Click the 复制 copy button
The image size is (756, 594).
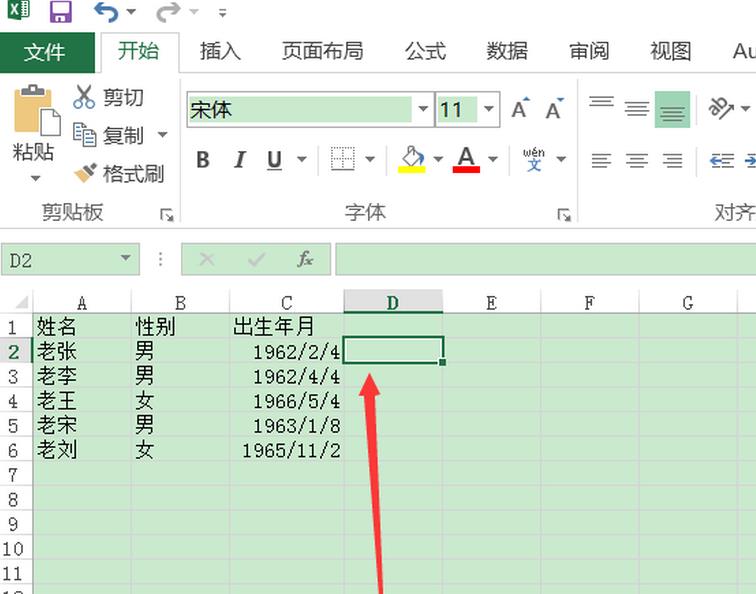pos(110,135)
